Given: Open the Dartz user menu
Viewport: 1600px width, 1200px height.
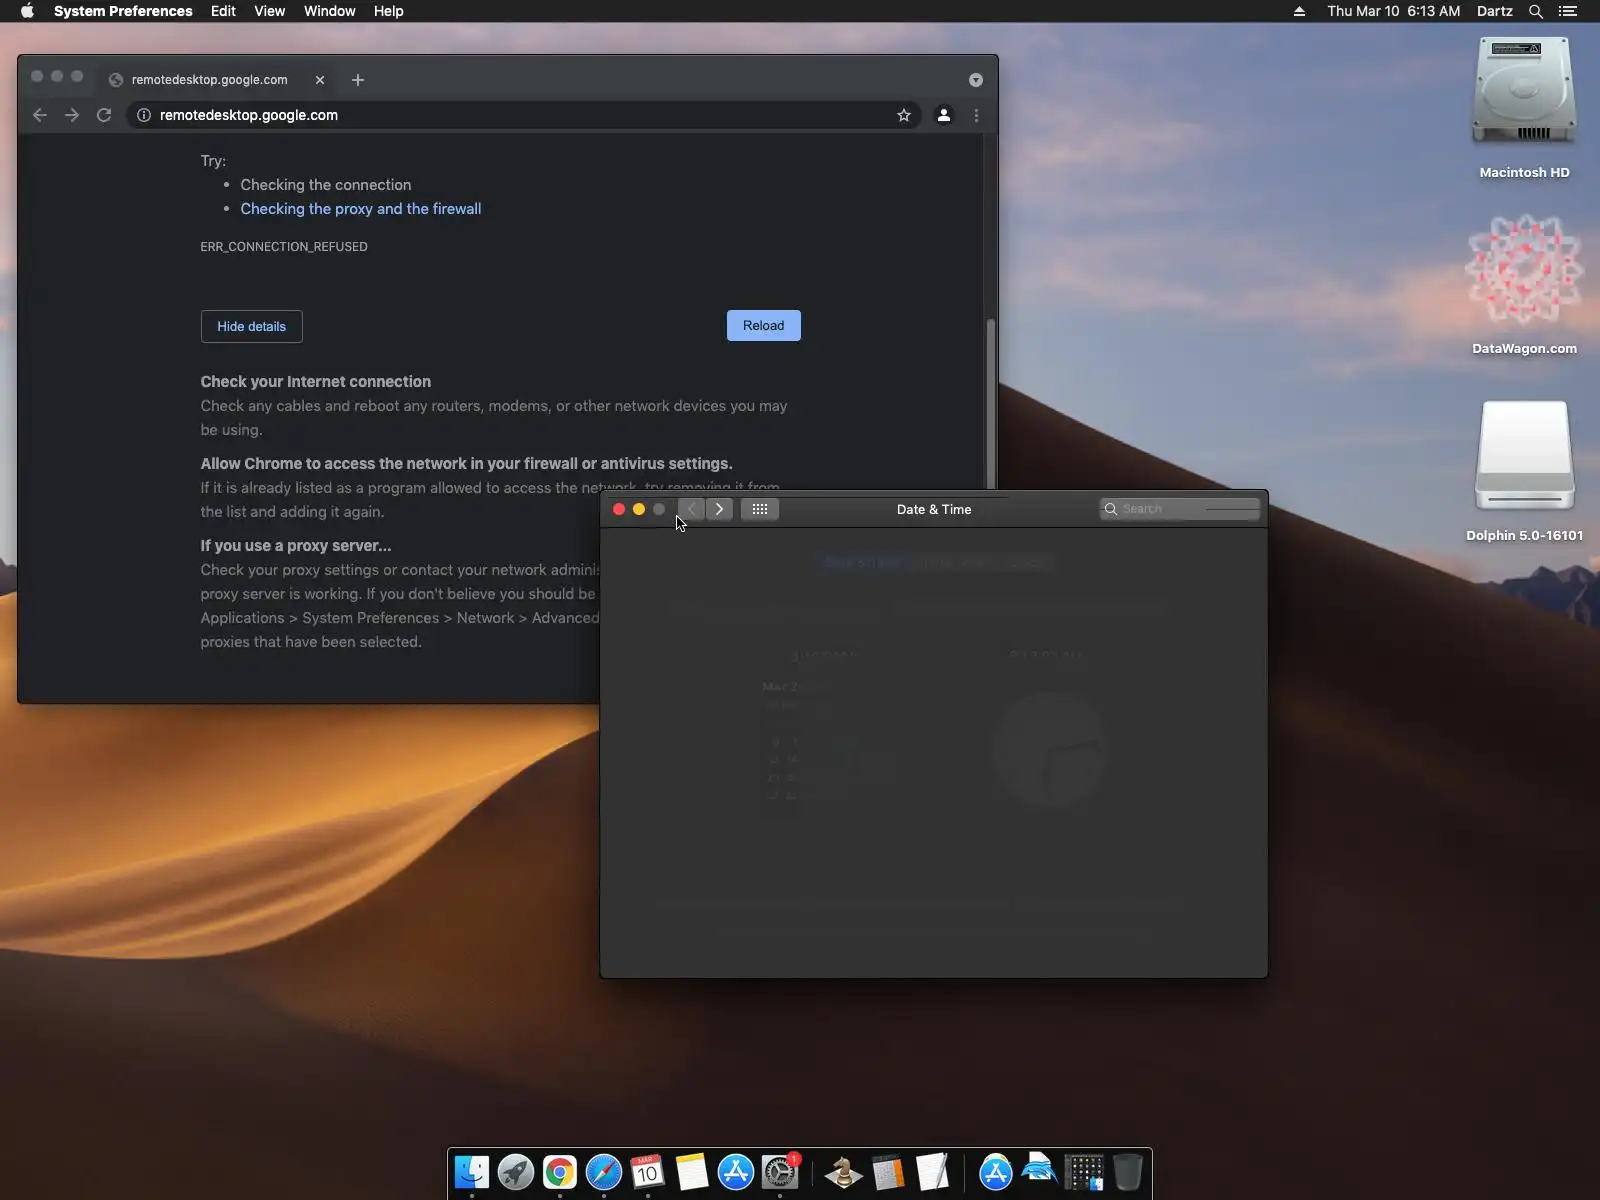Looking at the screenshot, I should 1494,11.
